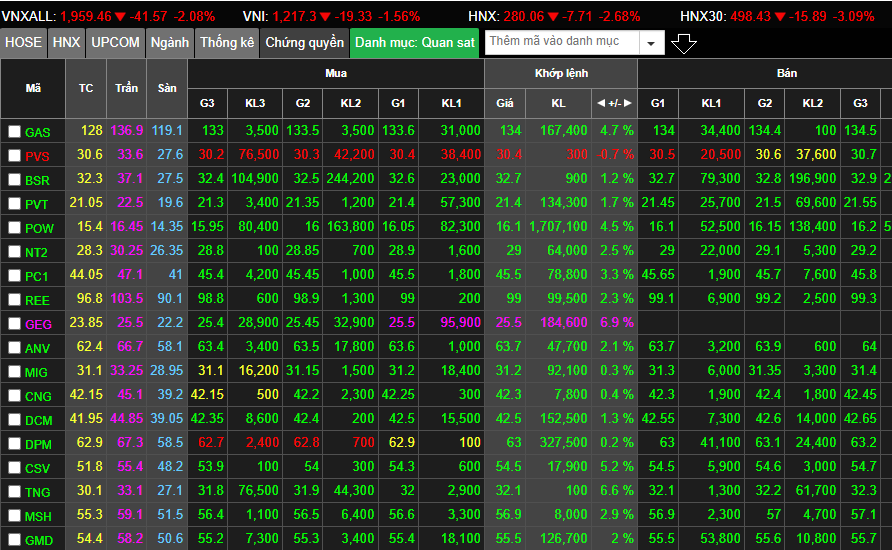Open the Ngành tab
The height and width of the screenshot is (550, 892).
tap(170, 43)
